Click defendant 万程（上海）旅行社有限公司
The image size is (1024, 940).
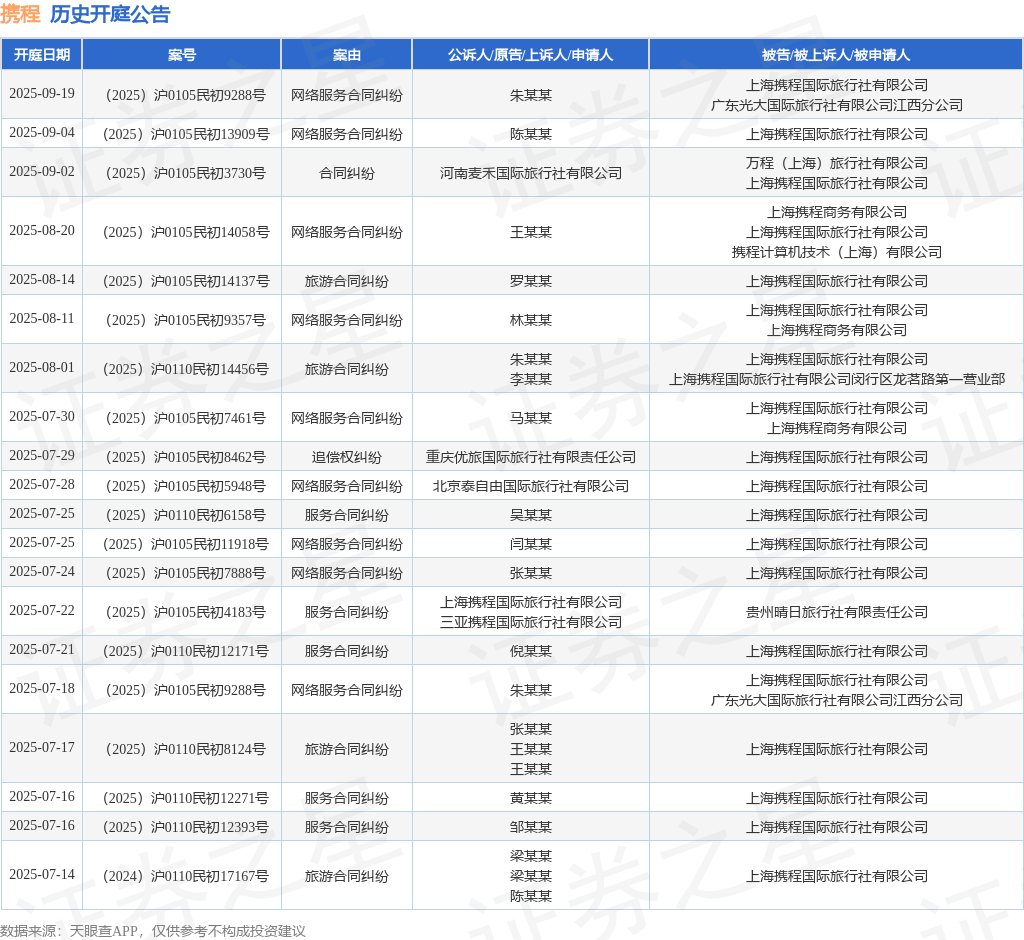click(837, 163)
